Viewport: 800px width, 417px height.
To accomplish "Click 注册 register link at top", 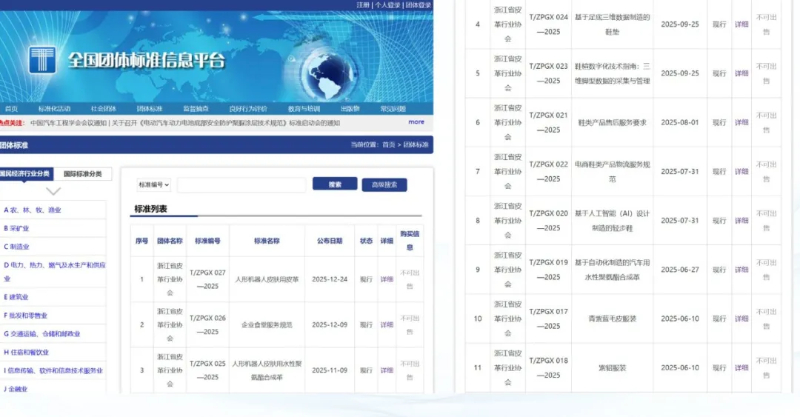I will point(363,5).
